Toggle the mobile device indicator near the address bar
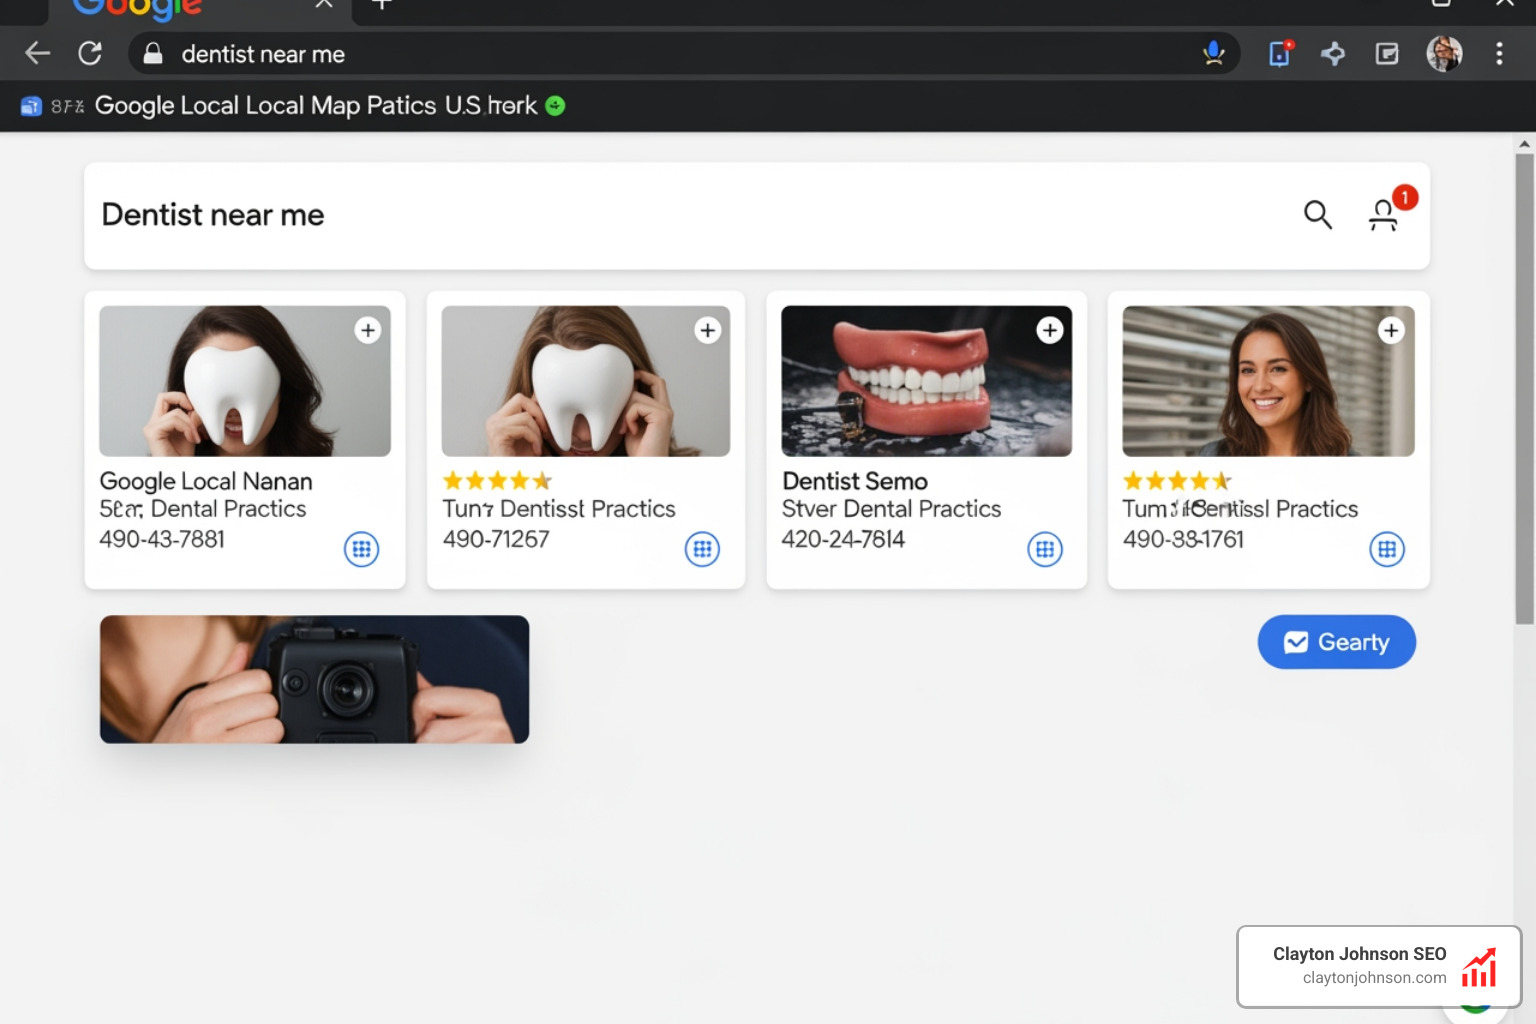The width and height of the screenshot is (1536, 1024). click(x=1278, y=53)
